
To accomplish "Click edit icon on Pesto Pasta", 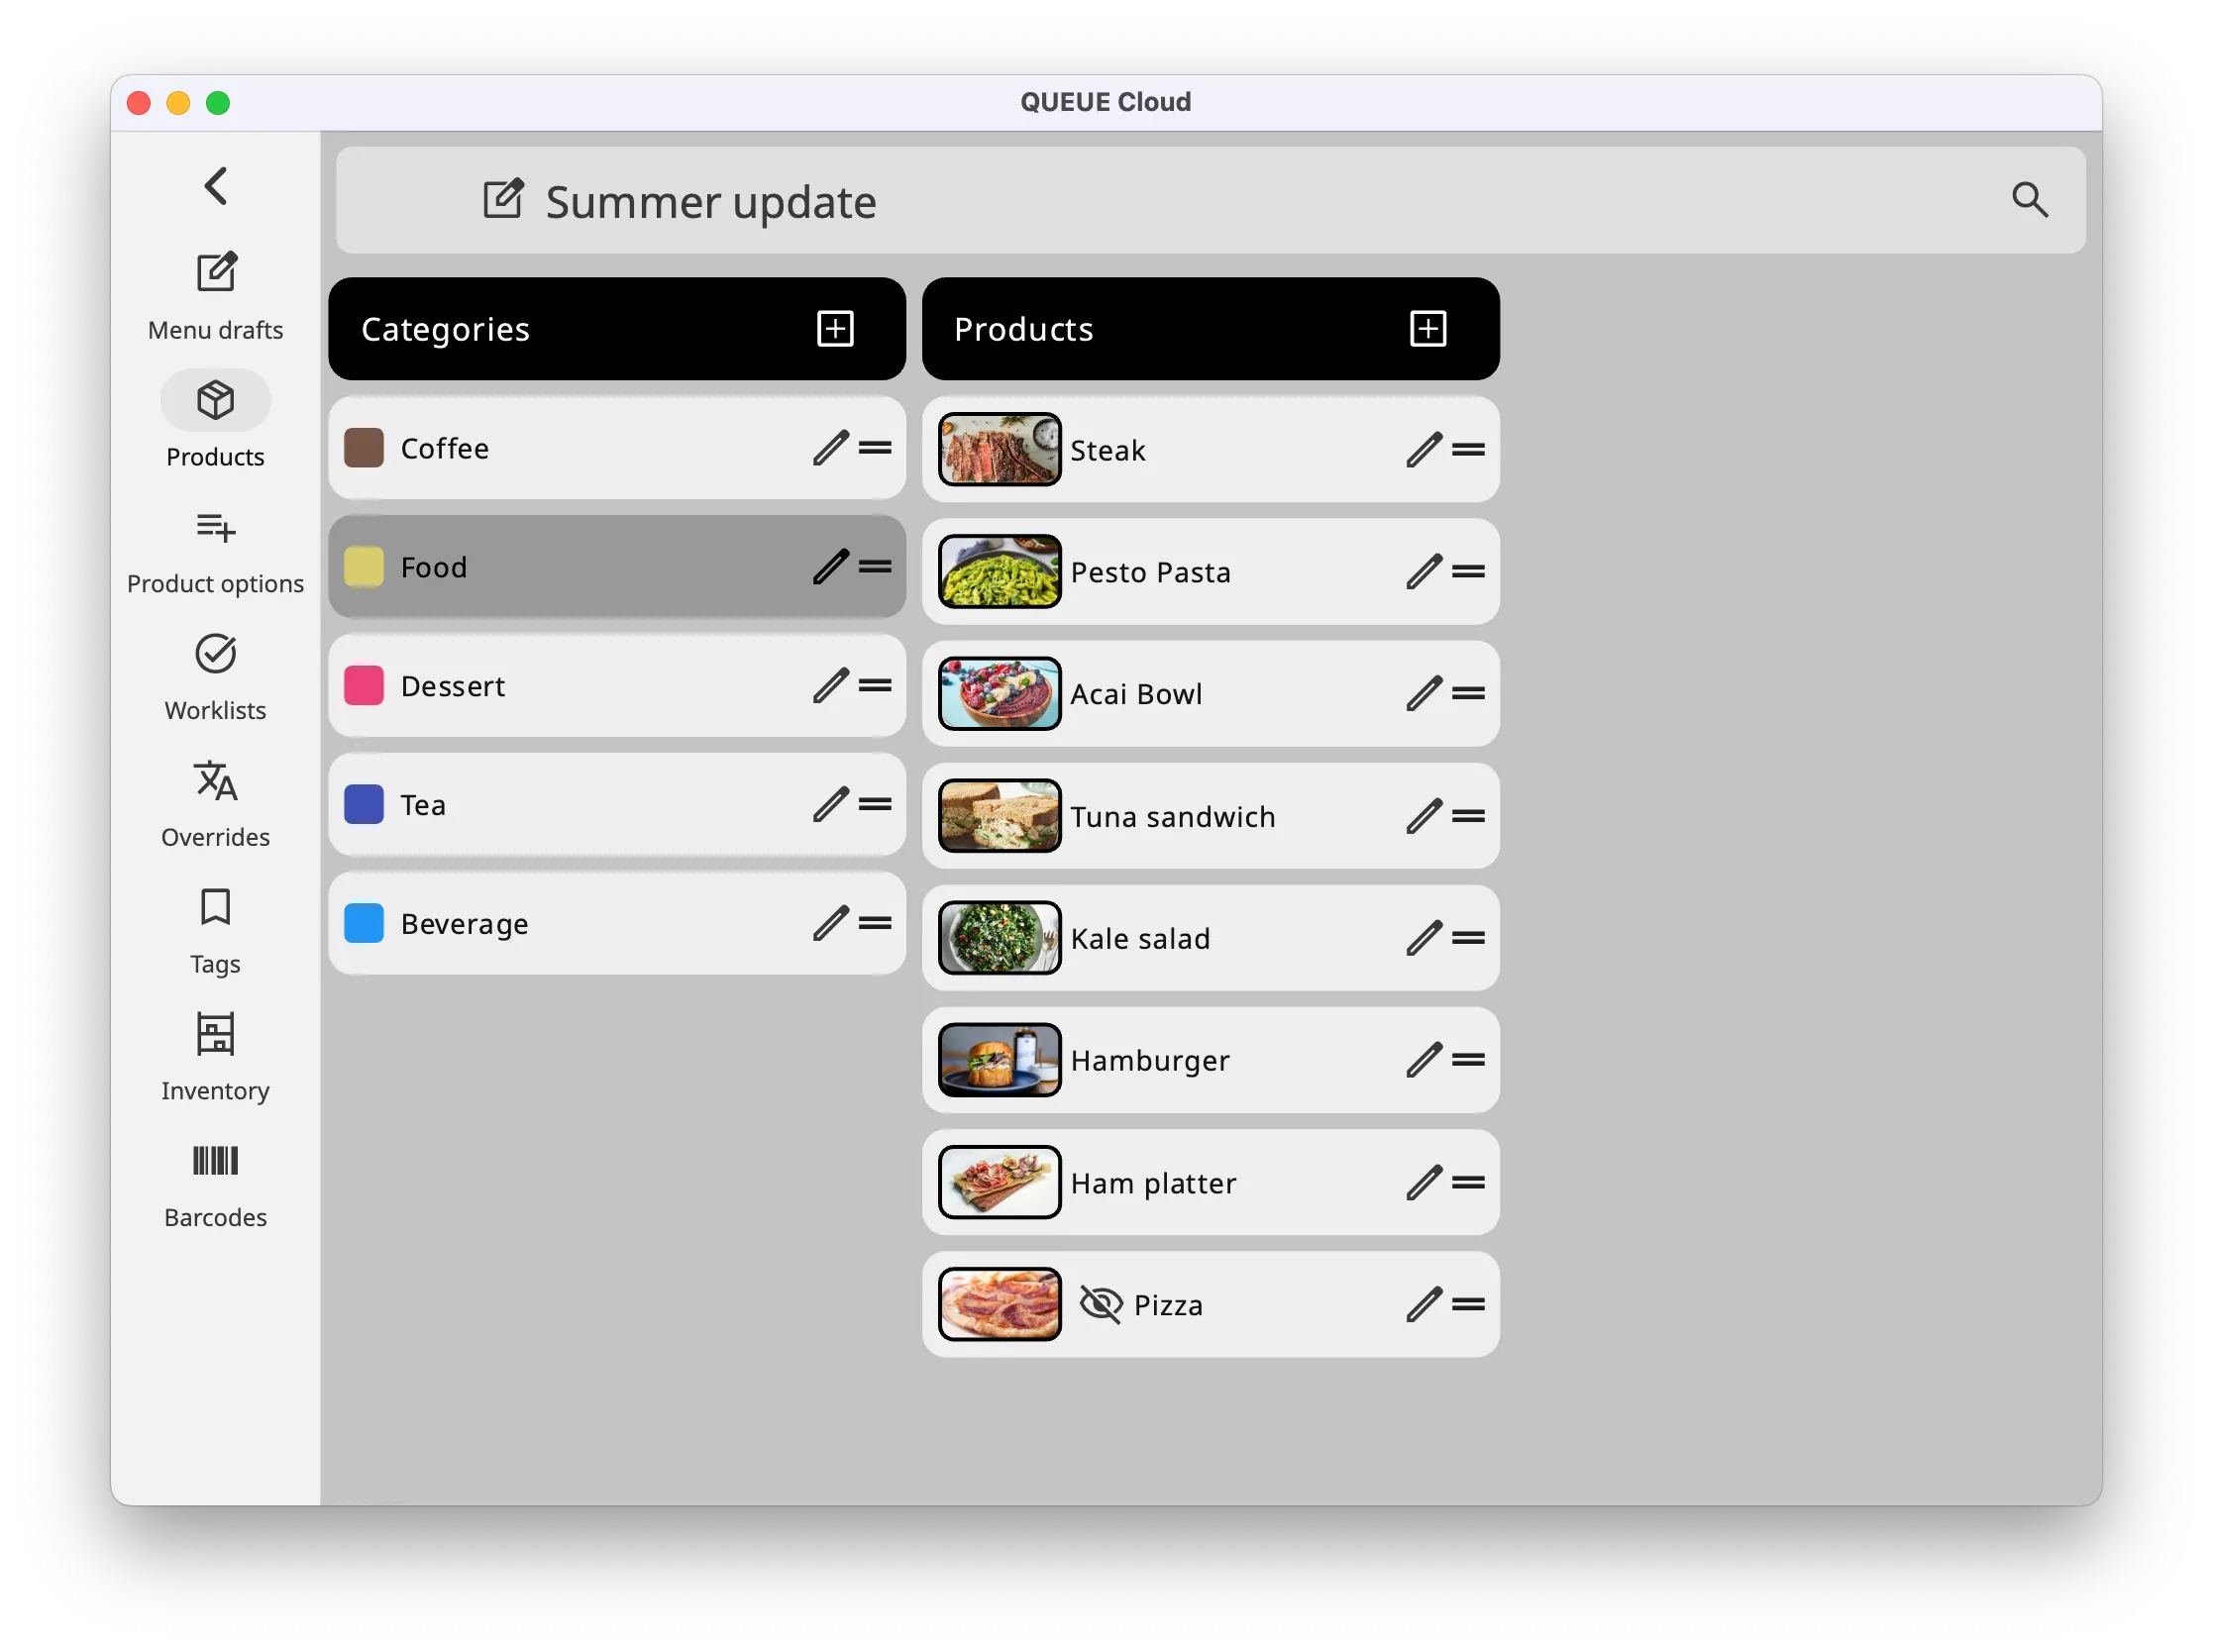I will click(x=1423, y=570).
